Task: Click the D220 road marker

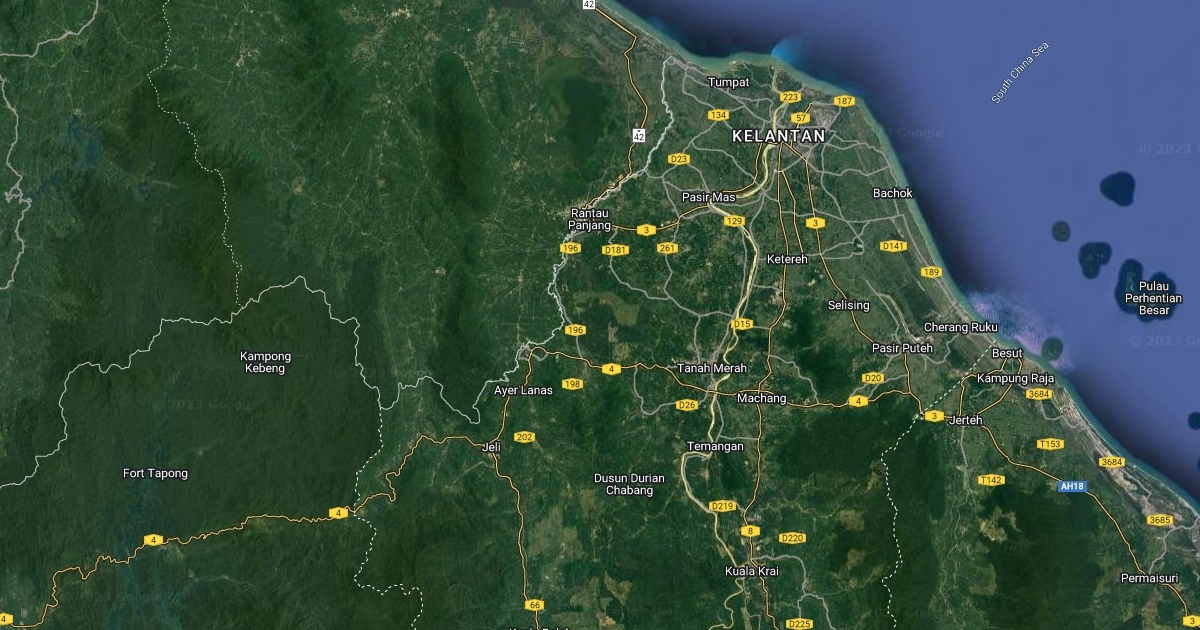Action: [x=792, y=538]
